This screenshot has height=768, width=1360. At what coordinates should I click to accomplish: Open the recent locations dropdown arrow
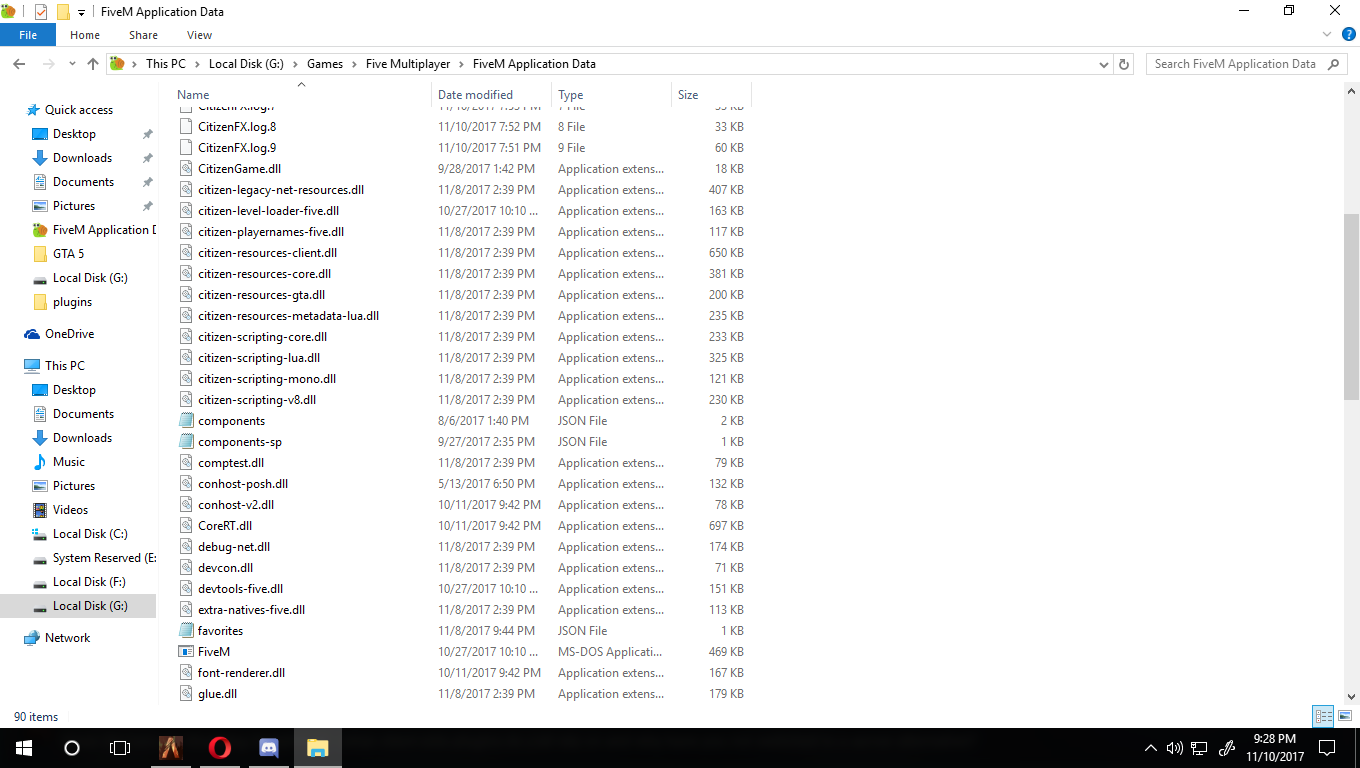pos(72,64)
